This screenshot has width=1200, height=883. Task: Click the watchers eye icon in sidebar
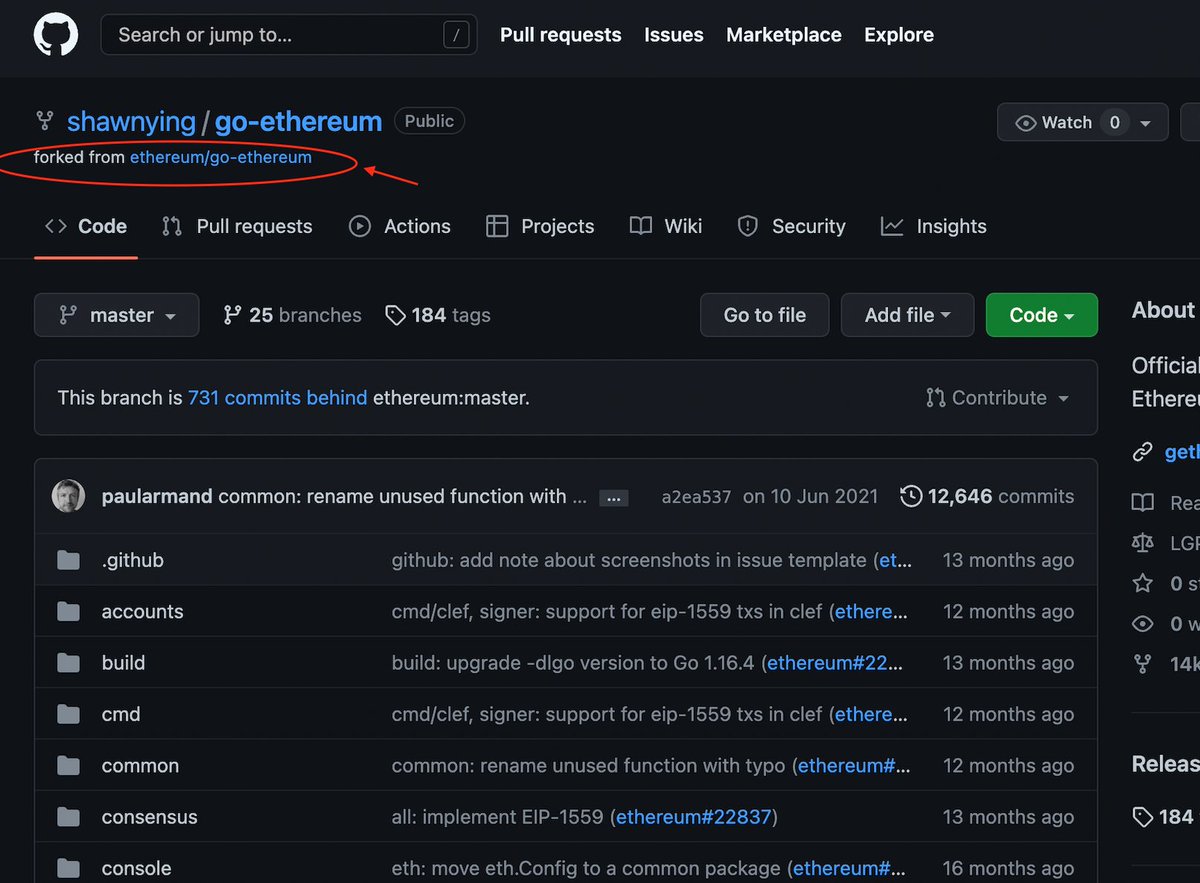click(x=1142, y=624)
